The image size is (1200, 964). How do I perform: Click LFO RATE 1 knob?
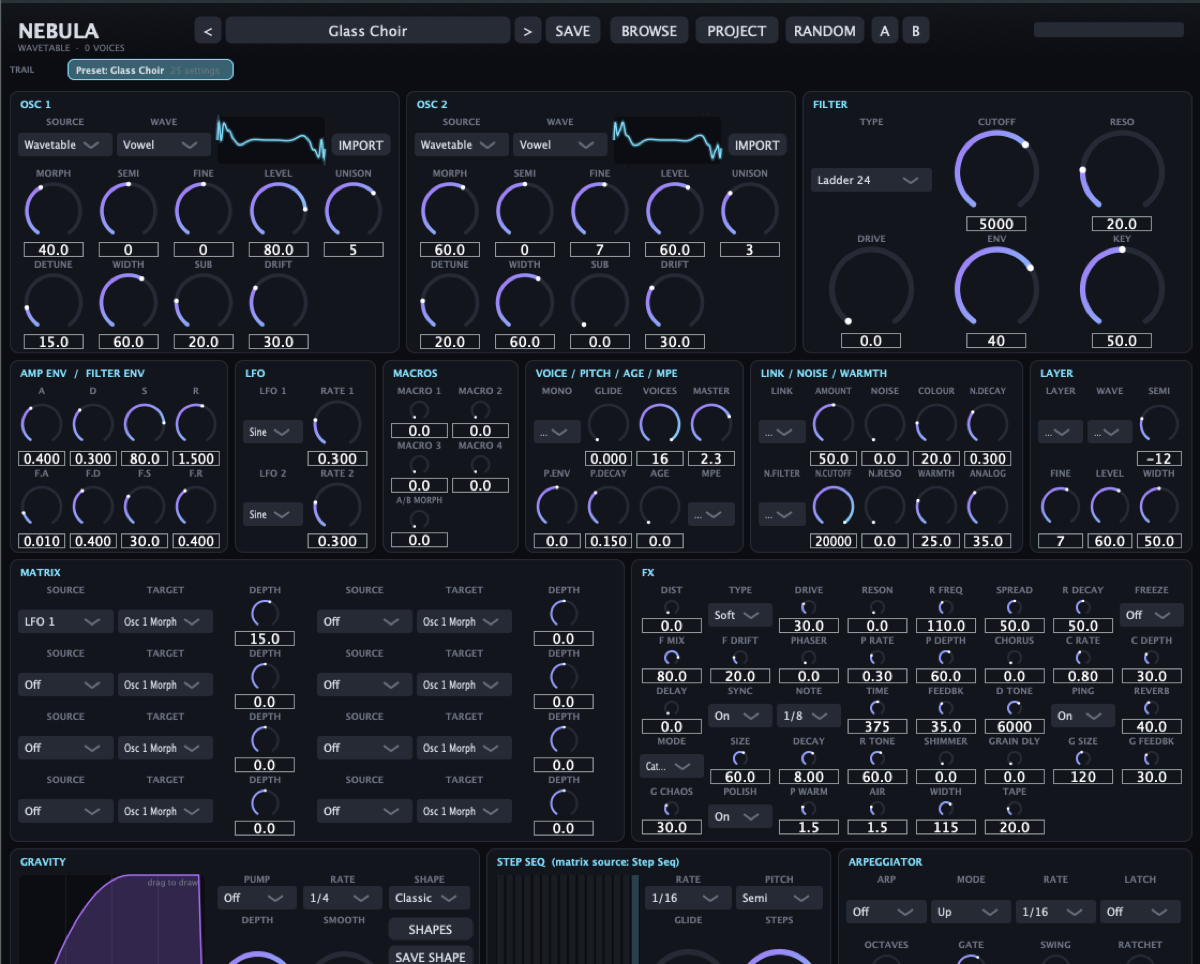(337, 424)
